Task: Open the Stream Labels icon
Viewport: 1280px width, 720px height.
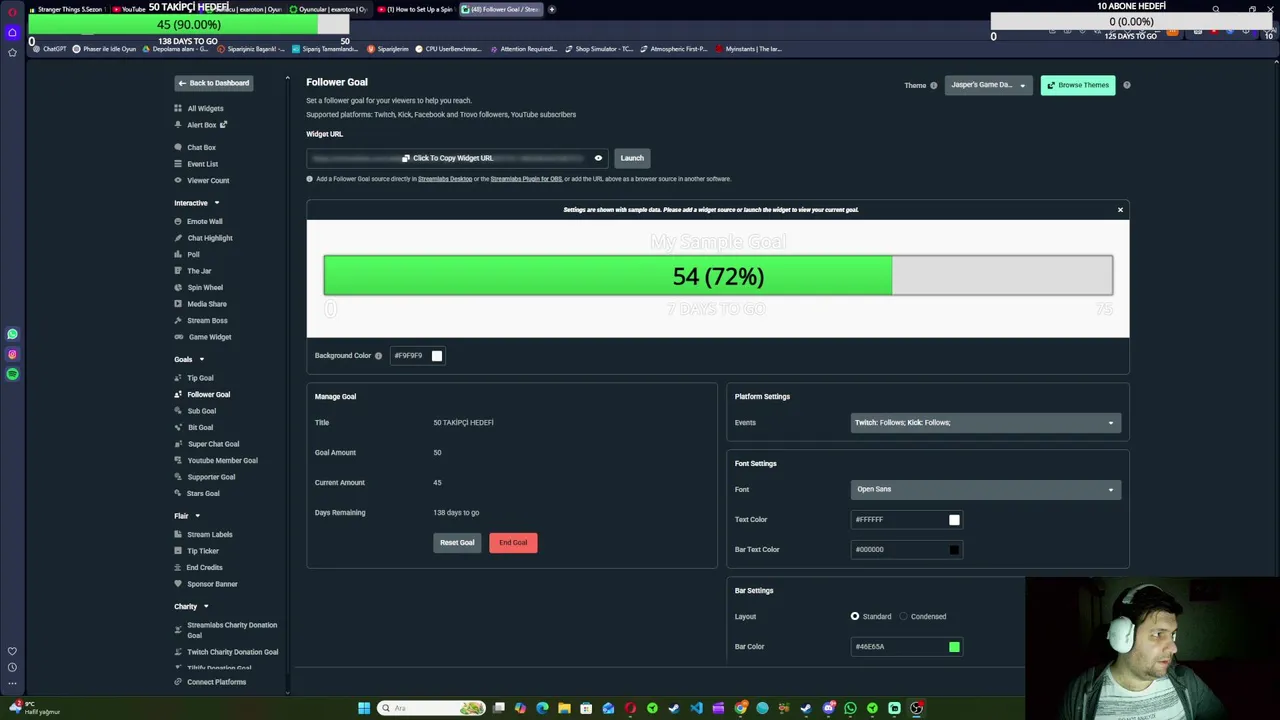Action: tap(178, 534)
